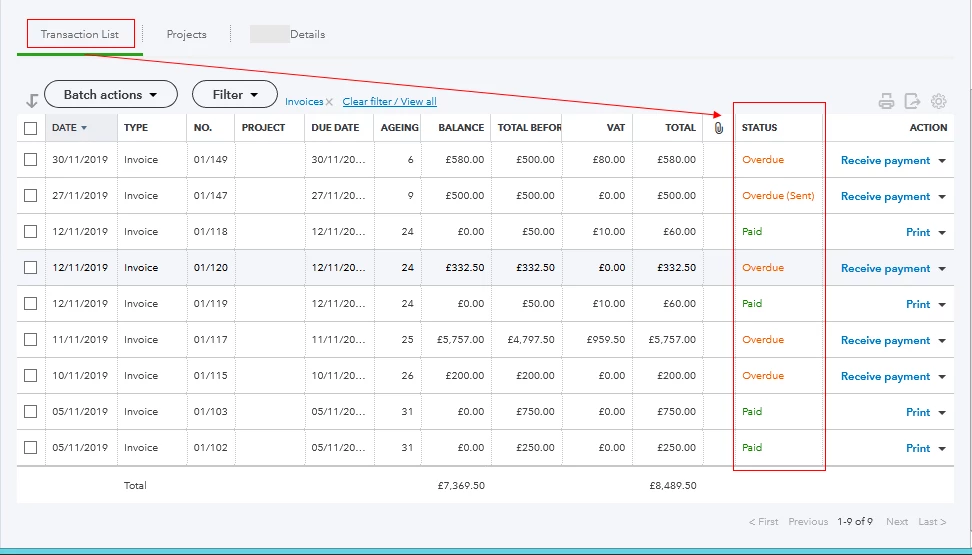Jump to Last page of results
972x555 pixels.
(932, 522)
